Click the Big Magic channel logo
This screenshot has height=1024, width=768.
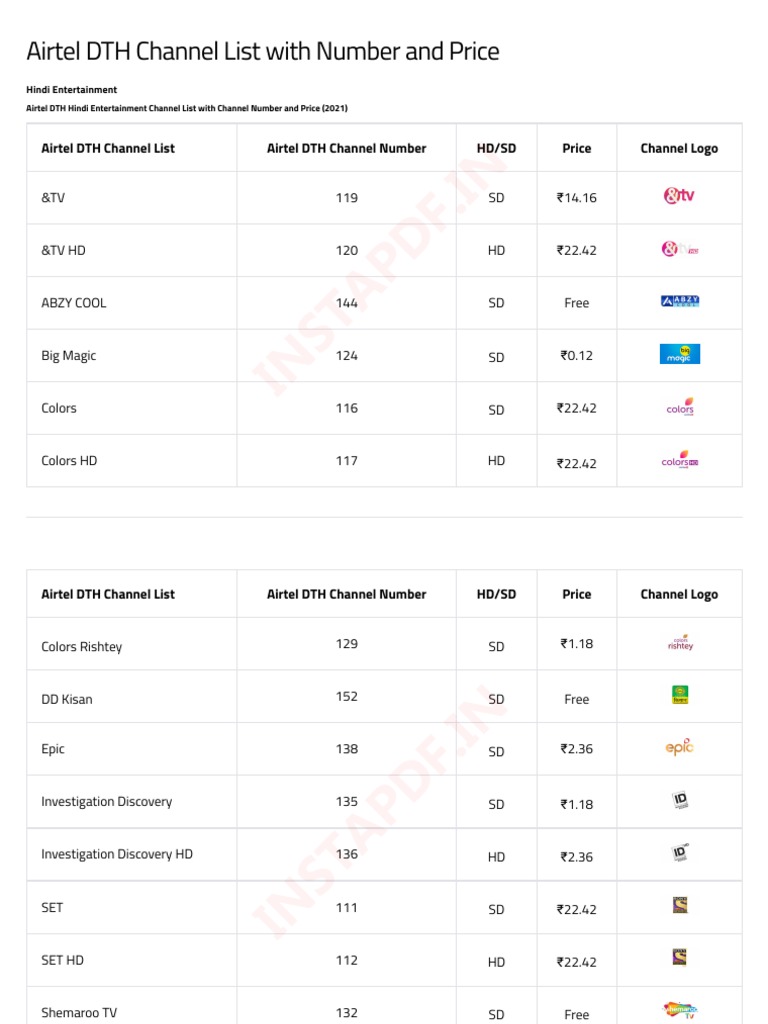coord(679,354)
